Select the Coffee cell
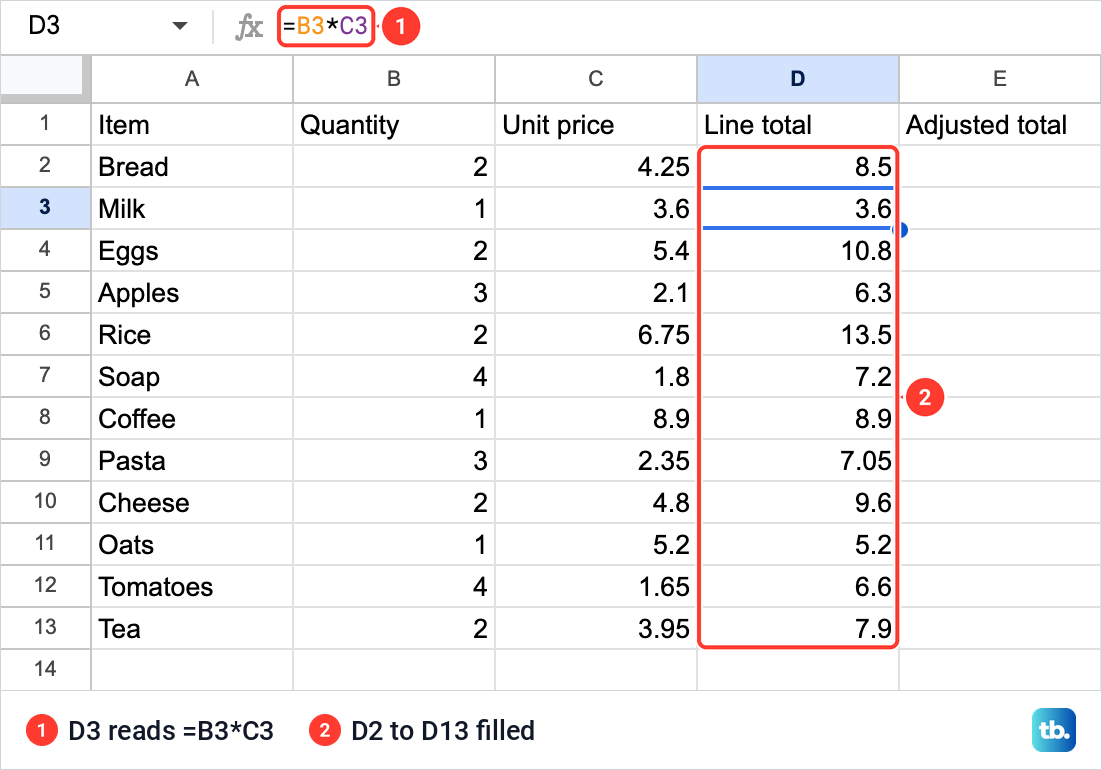Viewport: 1102px width, 770px height. pos(192,418)
